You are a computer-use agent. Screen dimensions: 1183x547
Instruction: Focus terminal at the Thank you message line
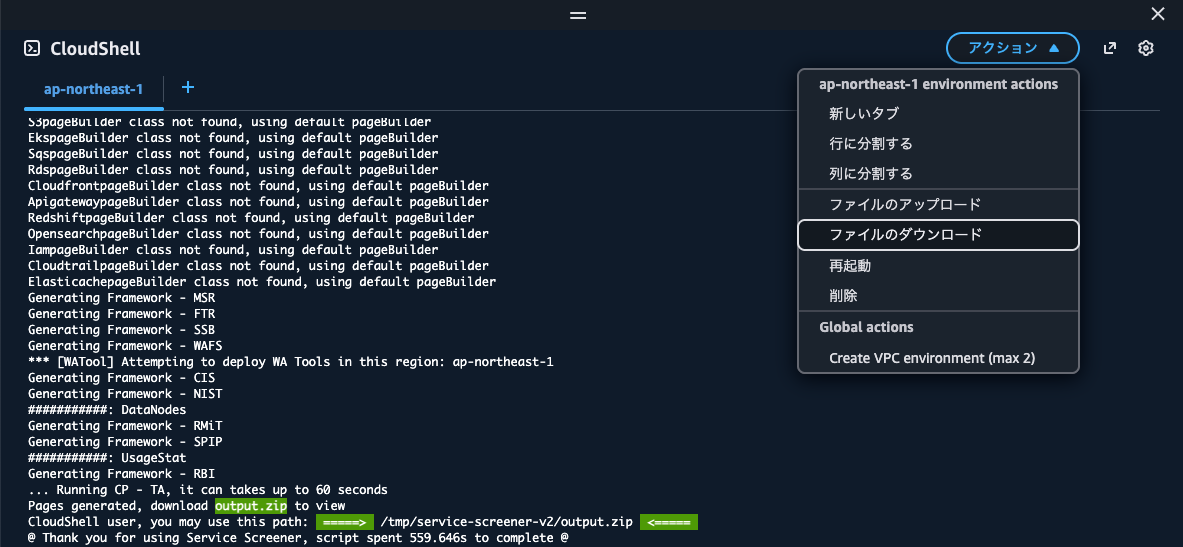pyautogui.click(x=298, y=538)
